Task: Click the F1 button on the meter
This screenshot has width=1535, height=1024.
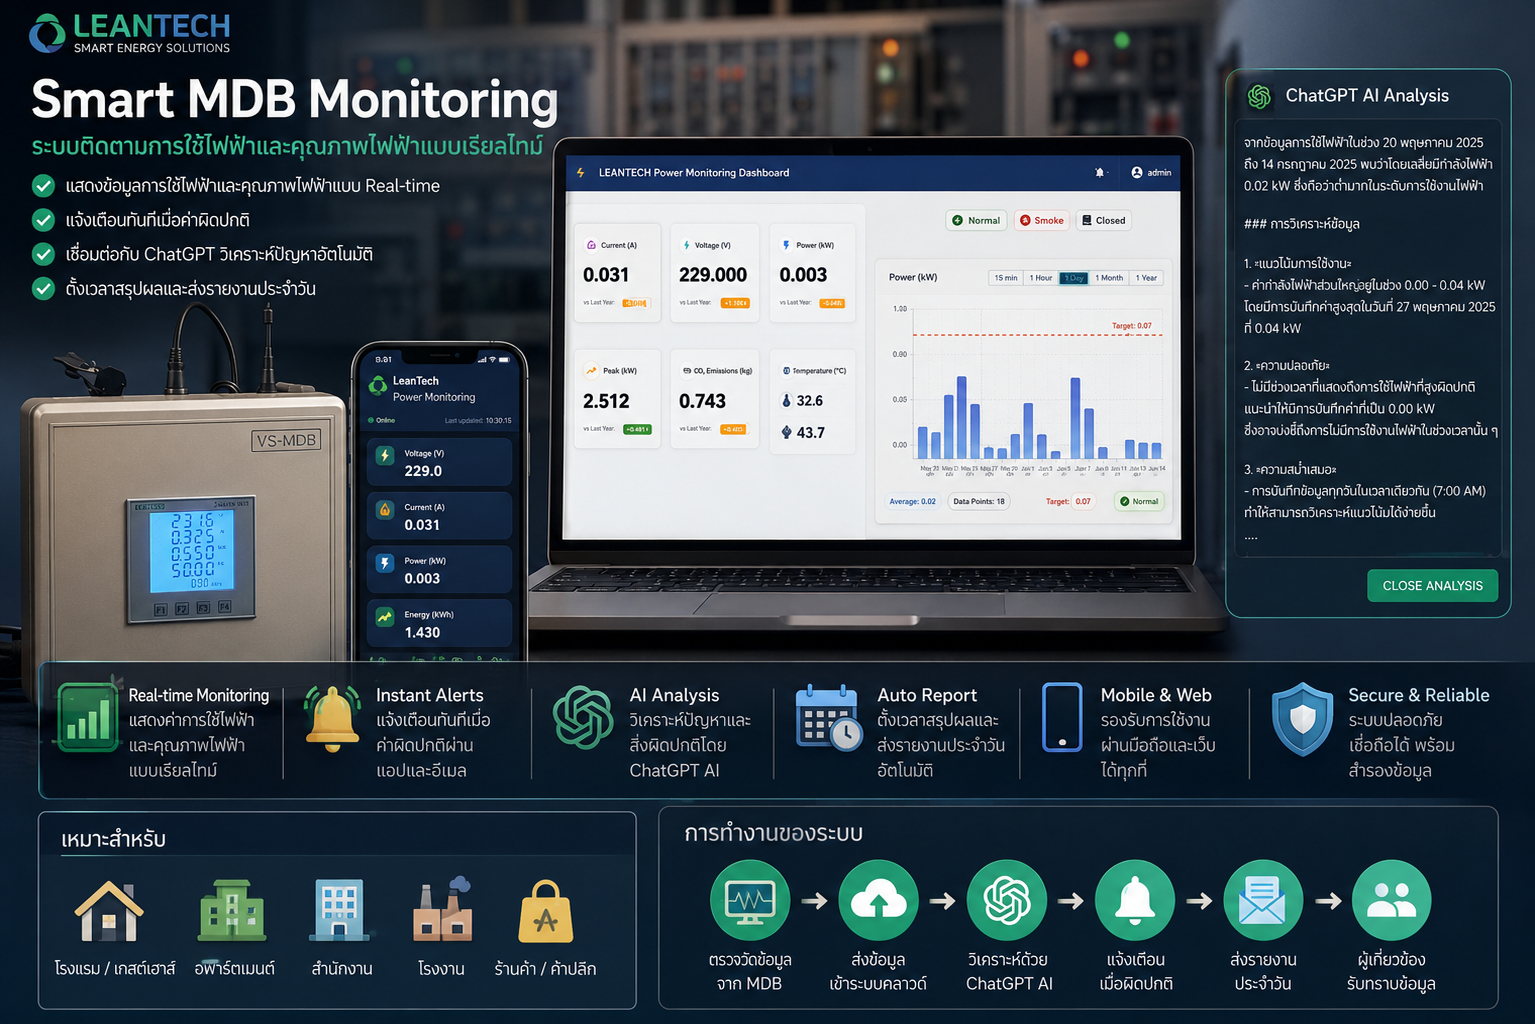Action: point(160,609)
